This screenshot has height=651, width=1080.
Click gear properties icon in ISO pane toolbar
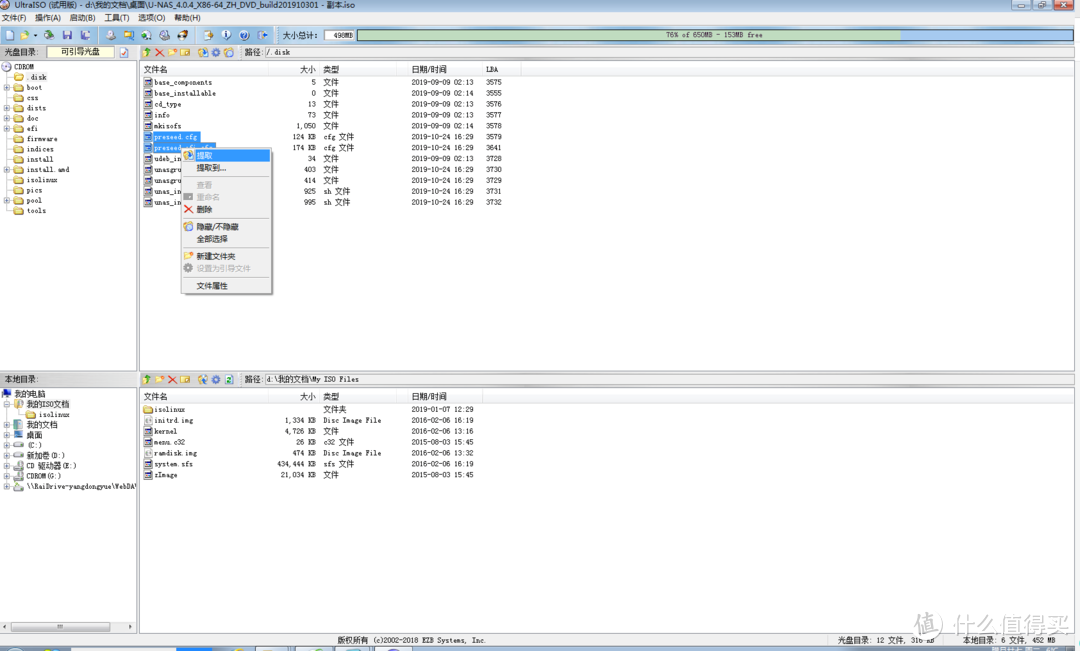[x=216, y=52]
